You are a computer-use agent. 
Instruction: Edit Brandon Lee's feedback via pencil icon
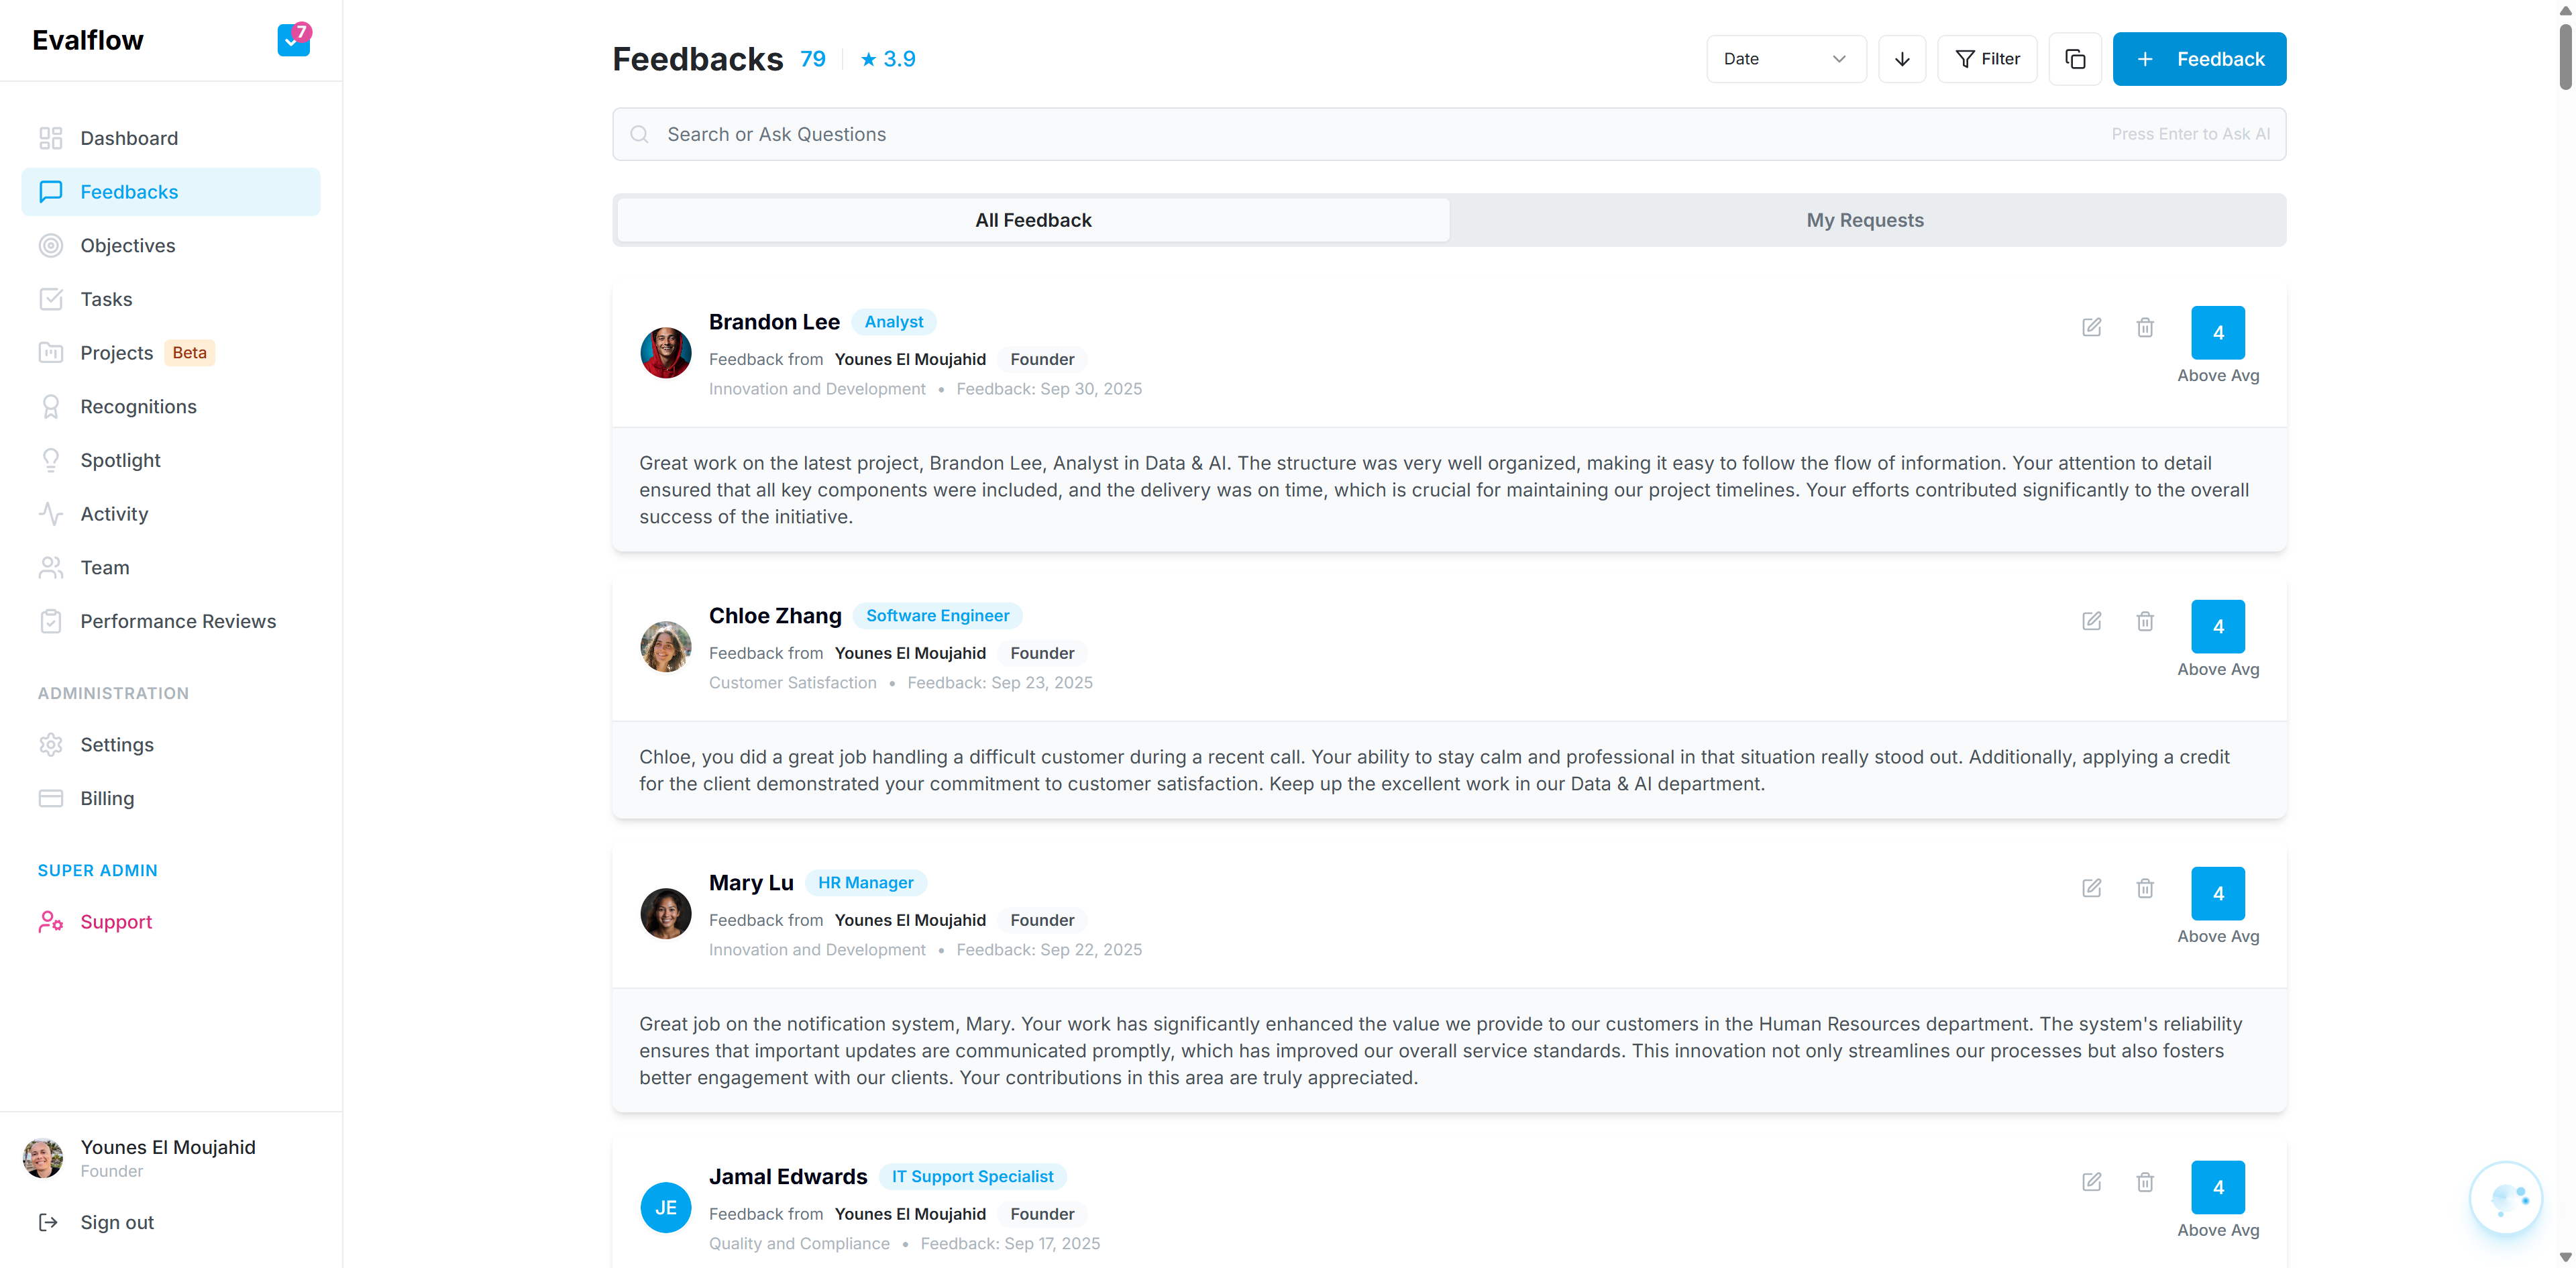coord(2091,327)
